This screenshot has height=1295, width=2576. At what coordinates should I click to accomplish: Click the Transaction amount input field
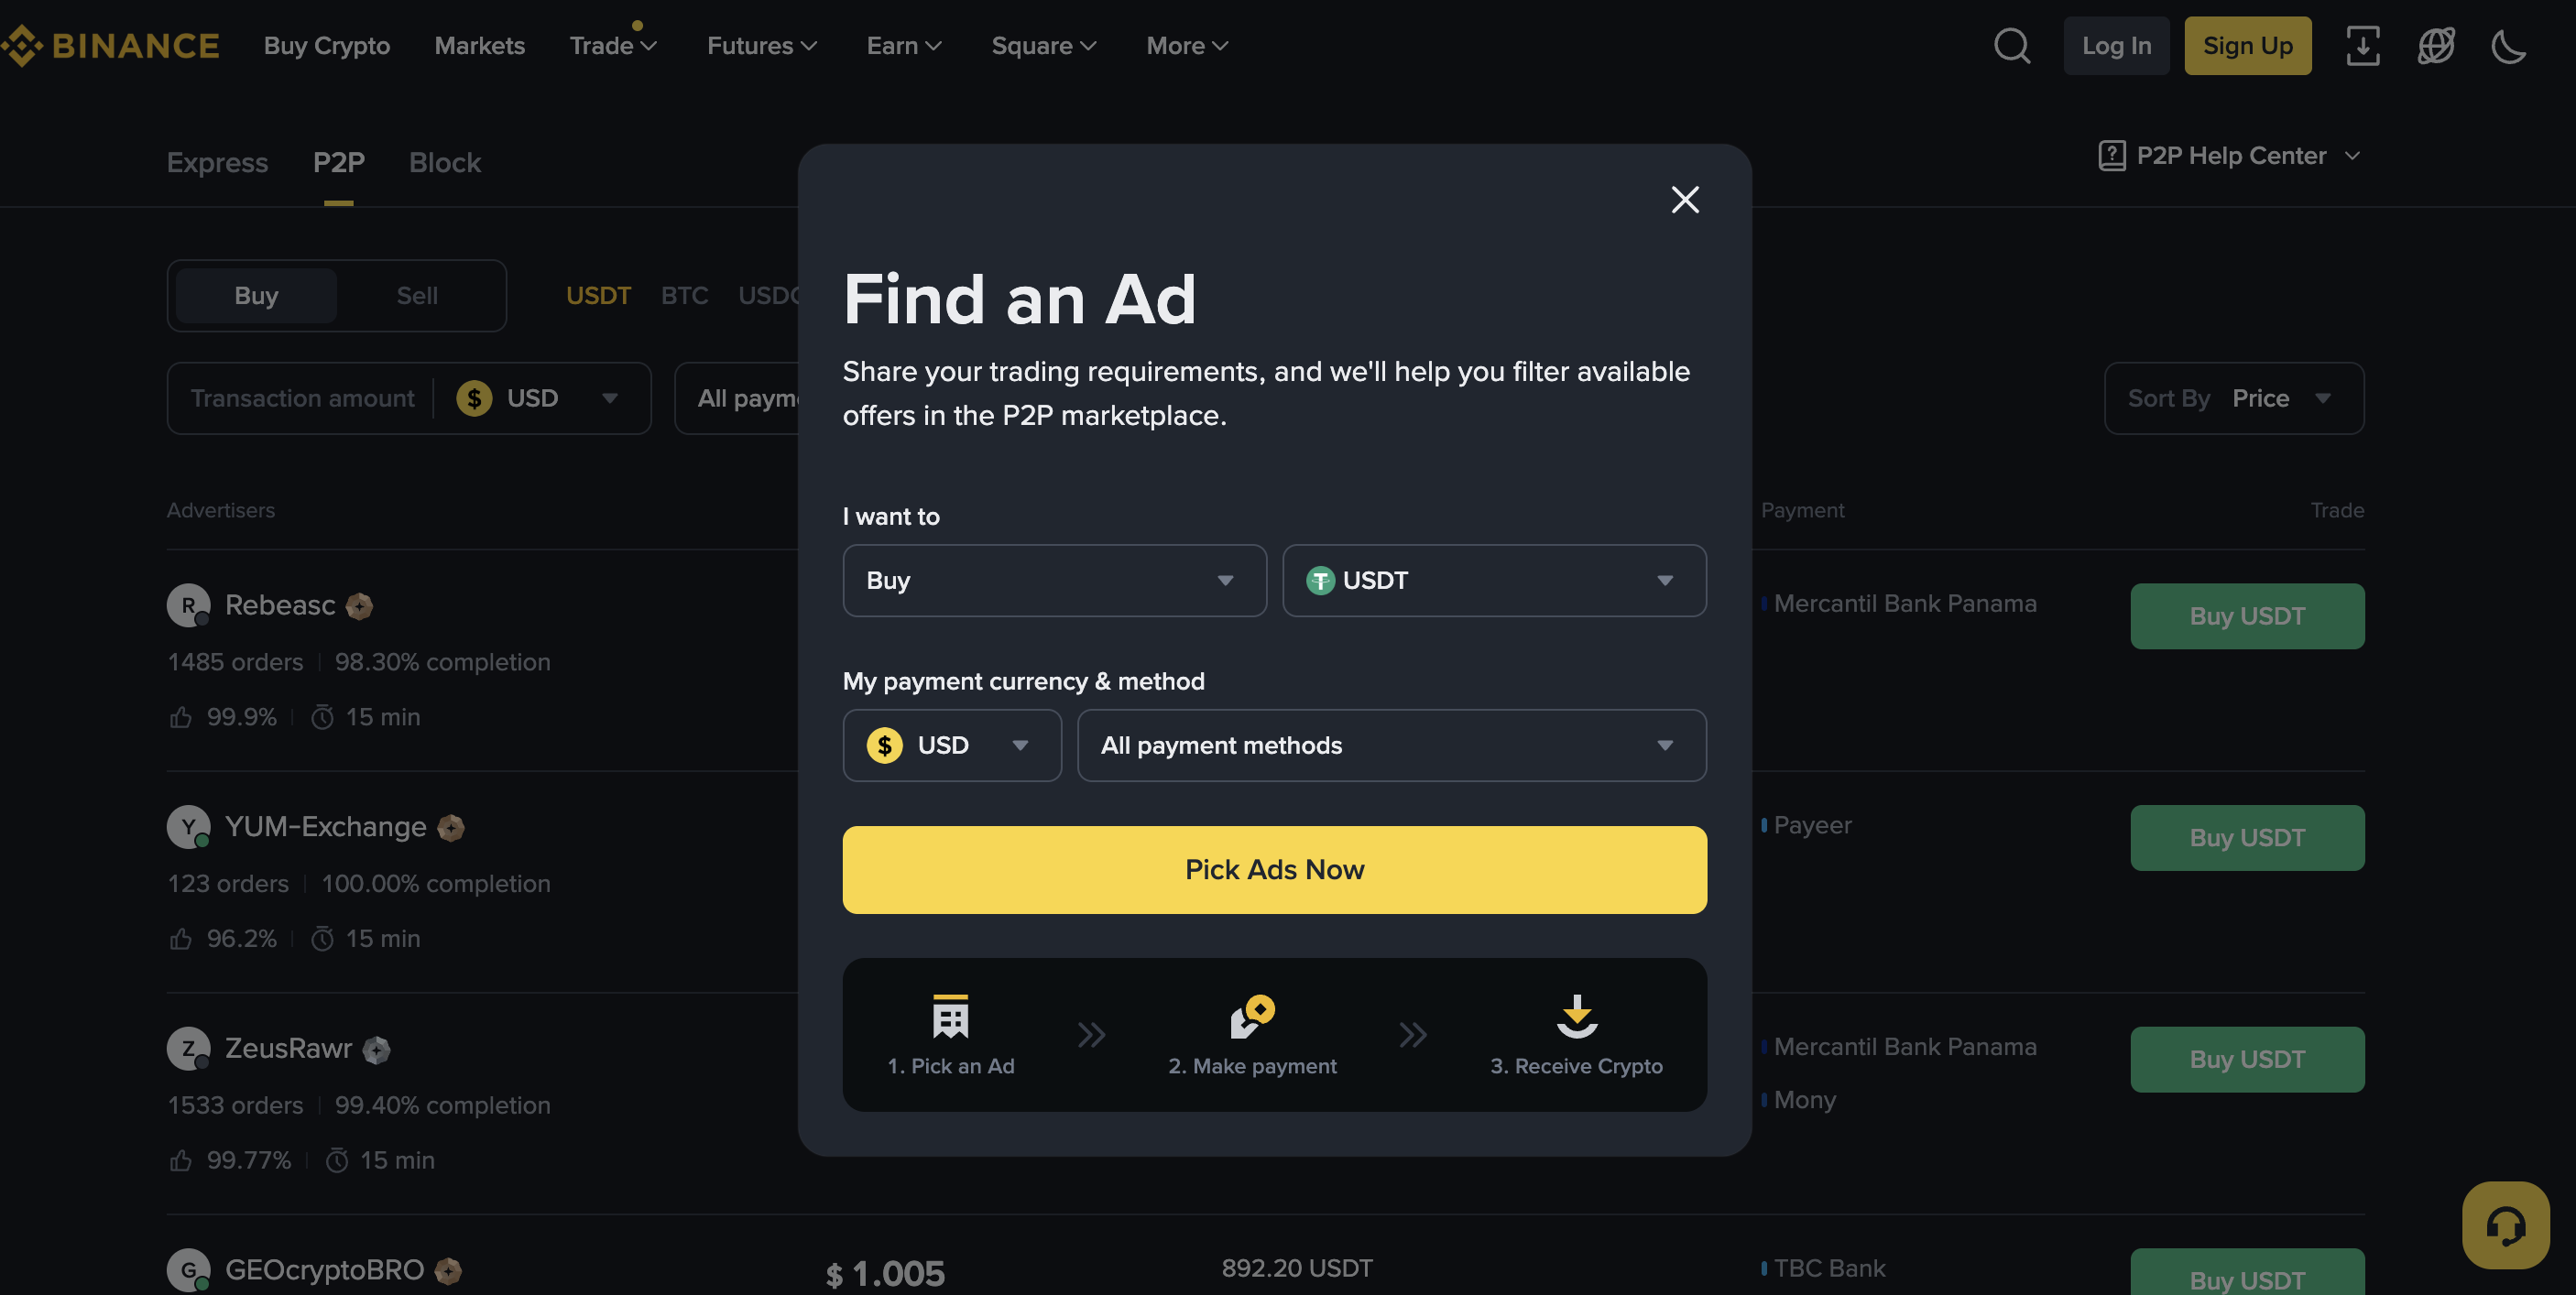302,399
